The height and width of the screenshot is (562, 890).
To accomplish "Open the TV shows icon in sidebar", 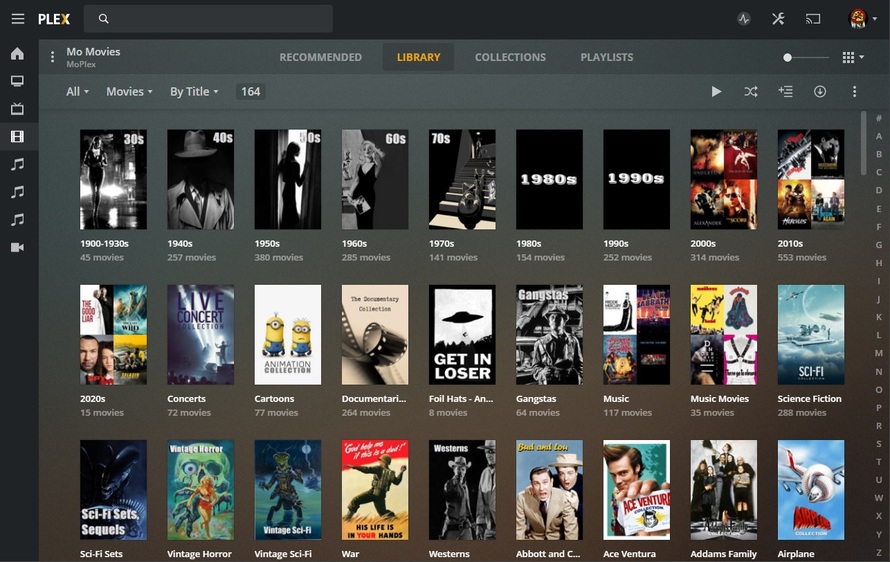I will tap(18, 108).
